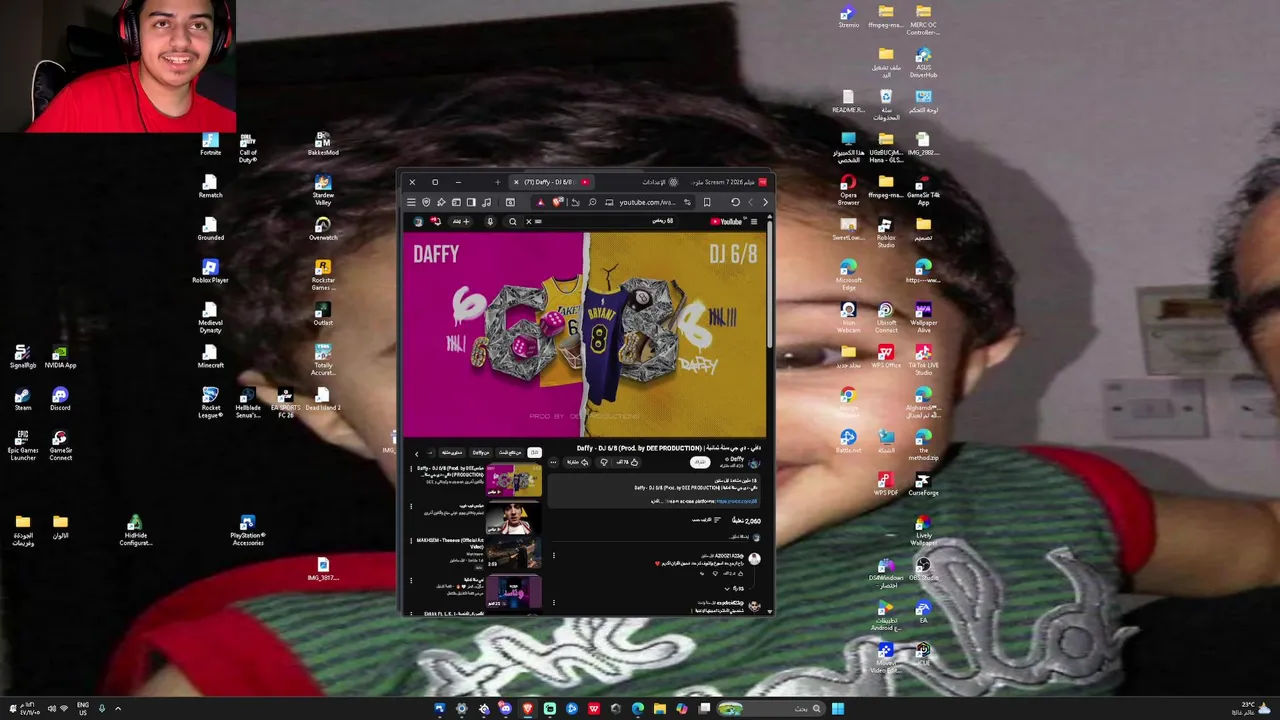The width and height of the screenshot is (1280, 720).
Task: Click the bookmark icon in the browser toolbar
Action: tap(707, 202)
